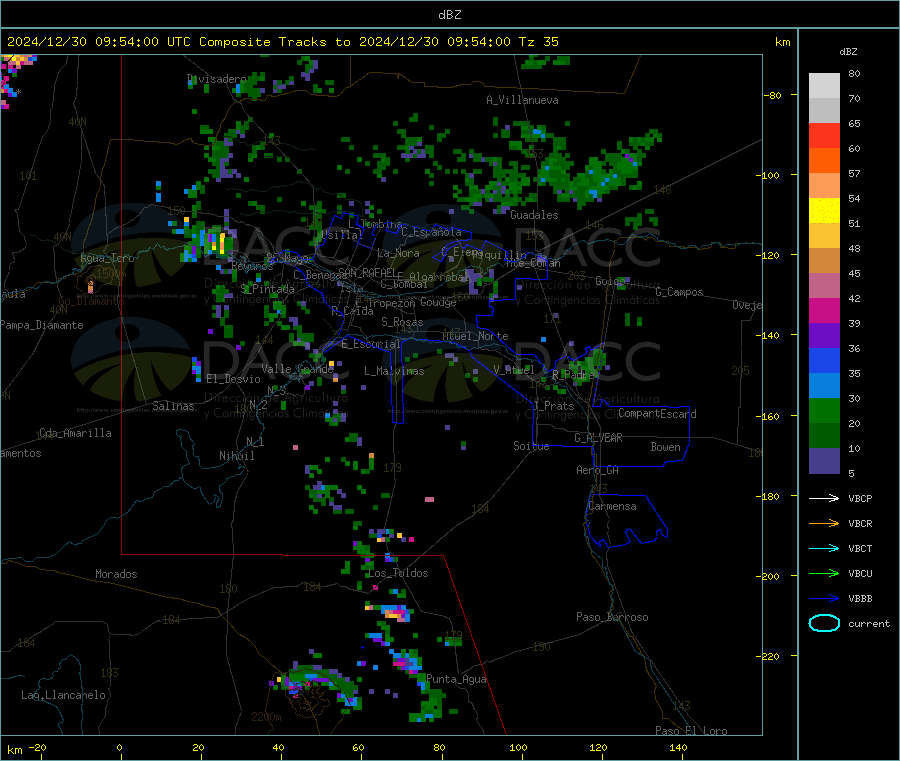This screenshot has height=761, width=900.
Task: Pick the purple swatch near label 39
Action: 824,336
